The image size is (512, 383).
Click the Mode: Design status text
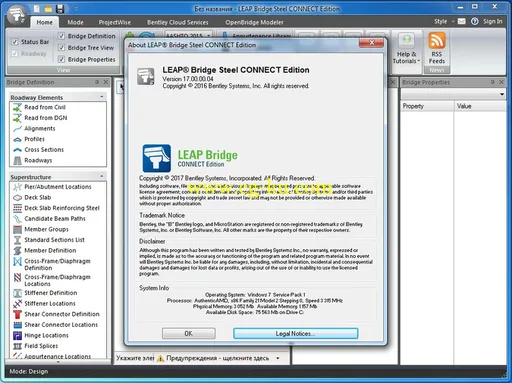coord(29,371)
